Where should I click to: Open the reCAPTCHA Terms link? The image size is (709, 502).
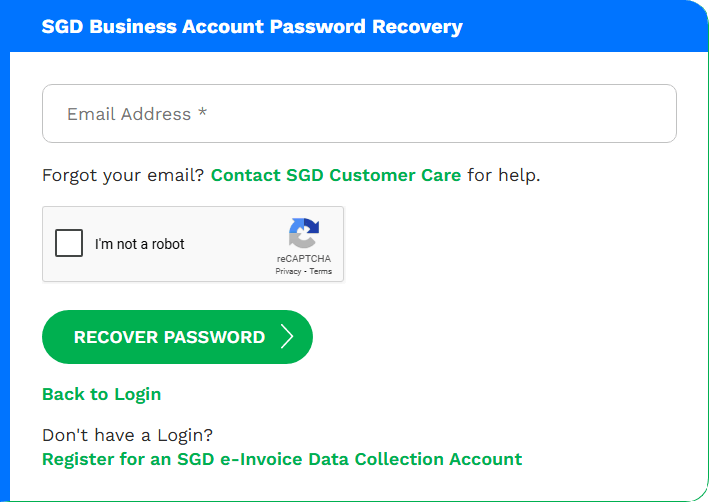[321, 271]
